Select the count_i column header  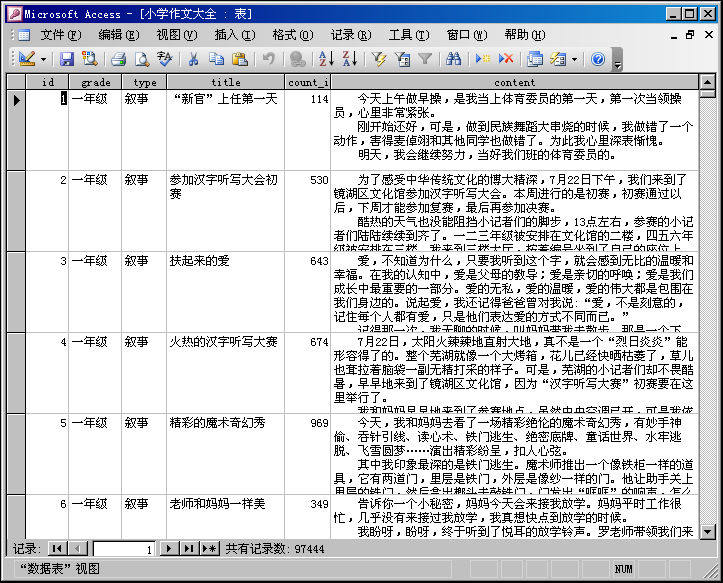coord(308,82)
